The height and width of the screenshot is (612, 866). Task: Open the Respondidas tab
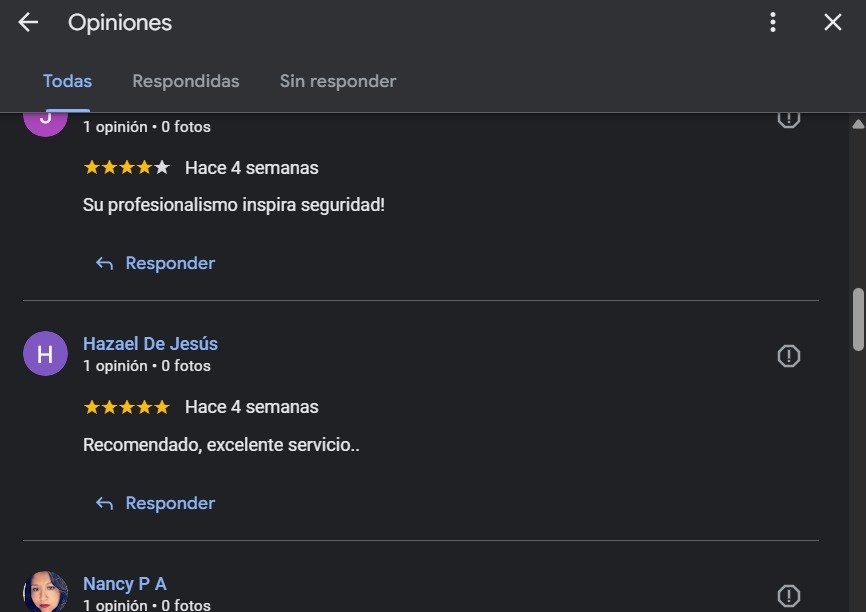click(186, 81)
